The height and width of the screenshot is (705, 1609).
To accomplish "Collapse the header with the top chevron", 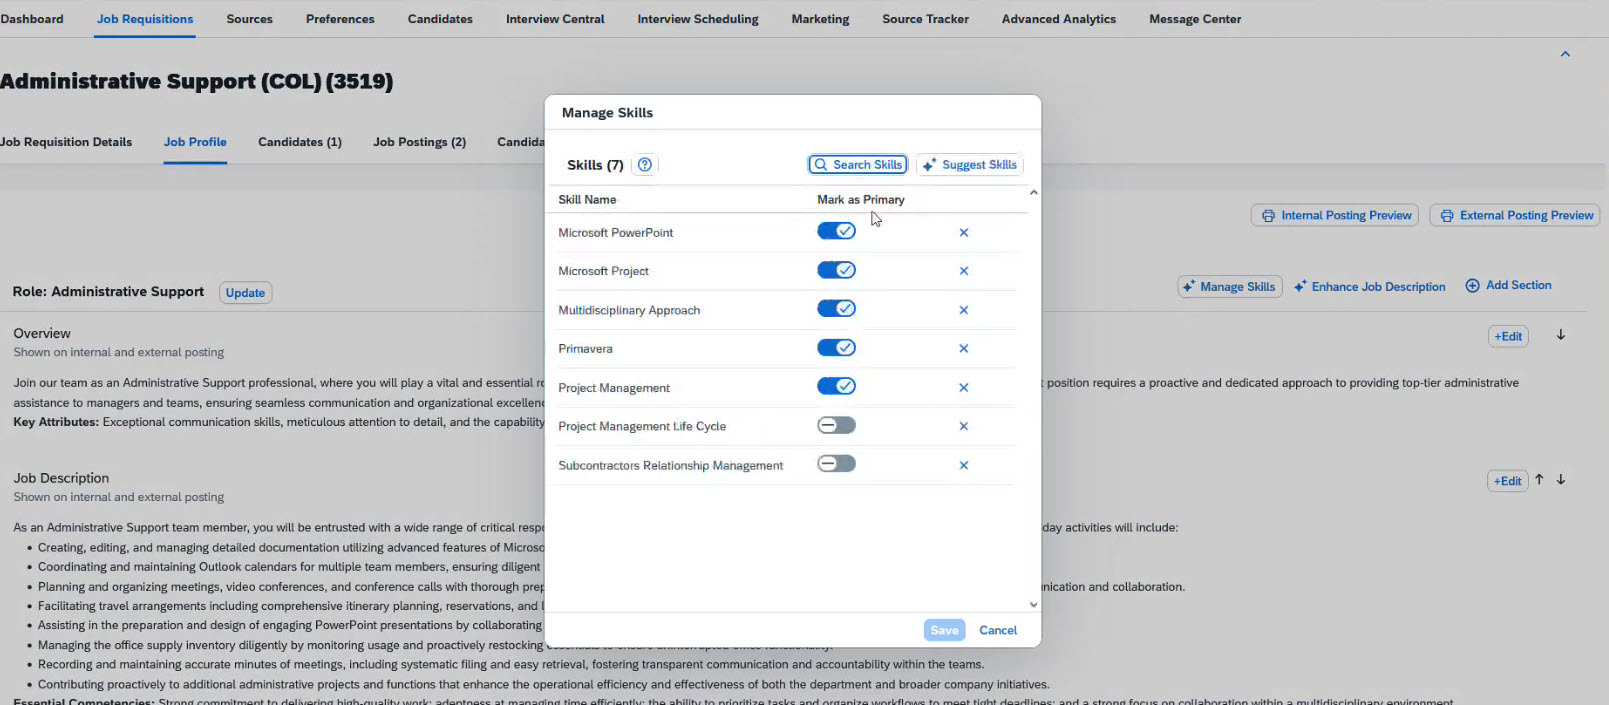I will click(x=1565, y=54).
